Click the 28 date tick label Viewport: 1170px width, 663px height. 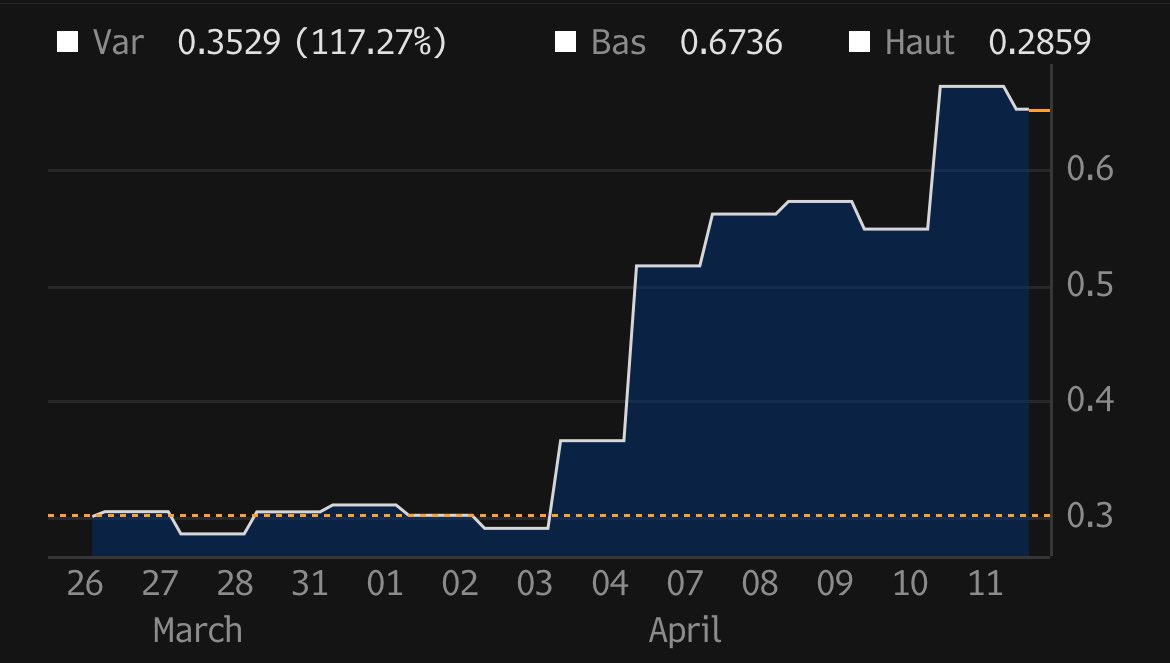coord(235,583)
